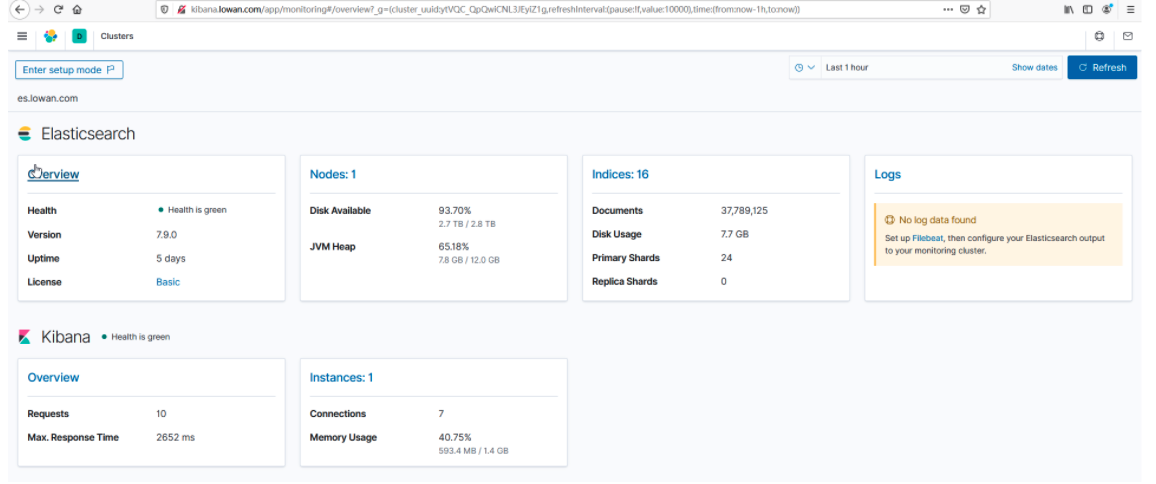Click the shield tracking protection icon
The image size is (1156, 484).
(x=165, y=10)
